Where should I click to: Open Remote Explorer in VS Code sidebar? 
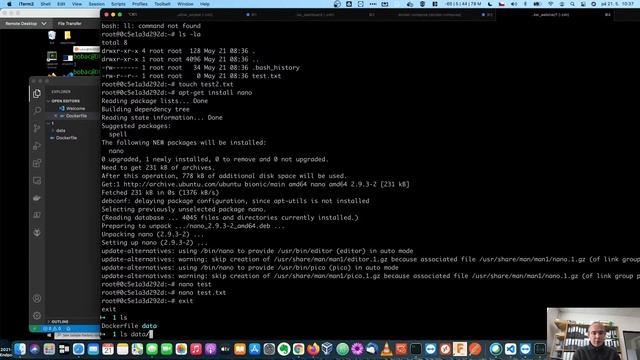point(37,180)
